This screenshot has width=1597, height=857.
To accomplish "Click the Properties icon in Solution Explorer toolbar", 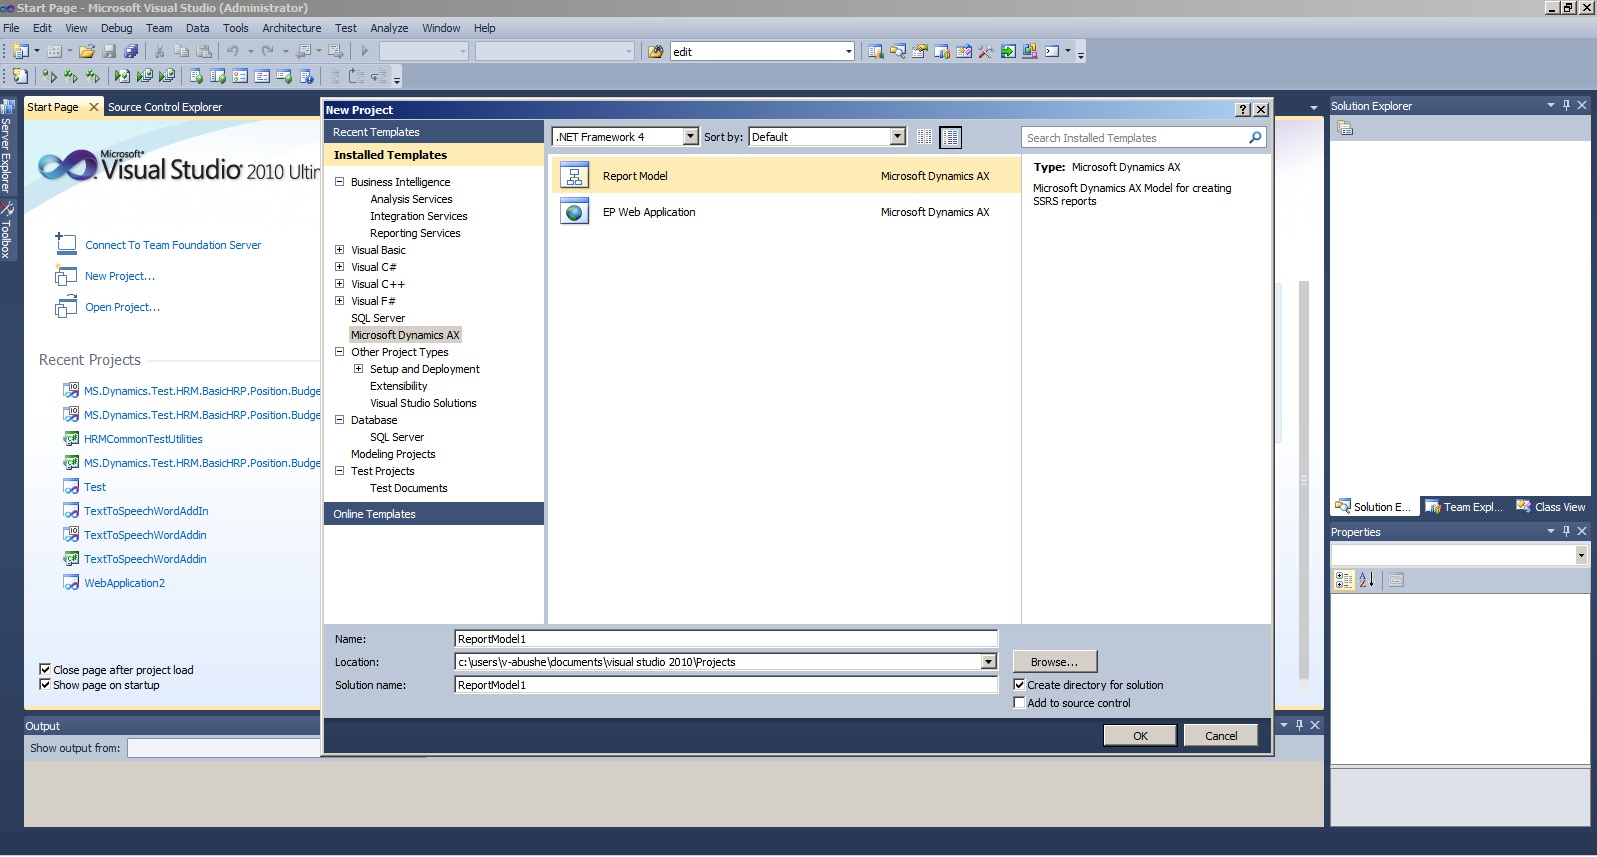I will click(1345, 128).
